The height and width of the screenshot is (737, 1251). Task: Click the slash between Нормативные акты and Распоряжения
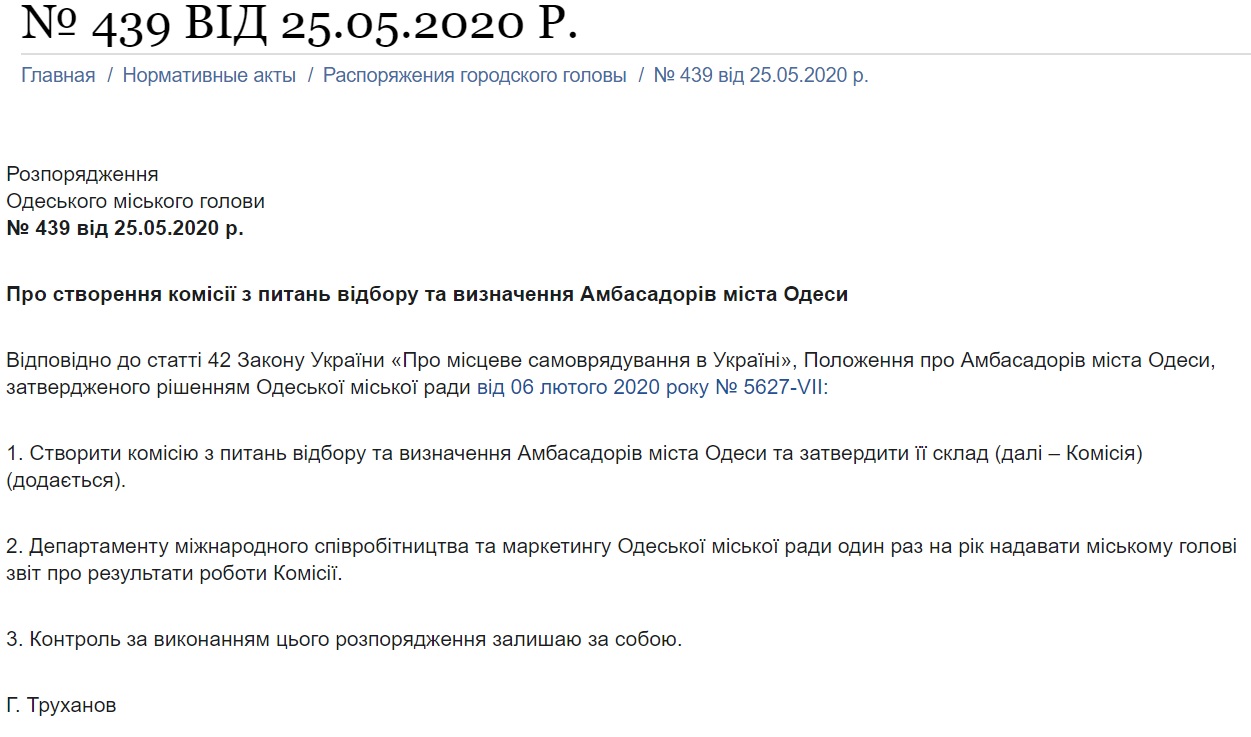click(310, 76)
